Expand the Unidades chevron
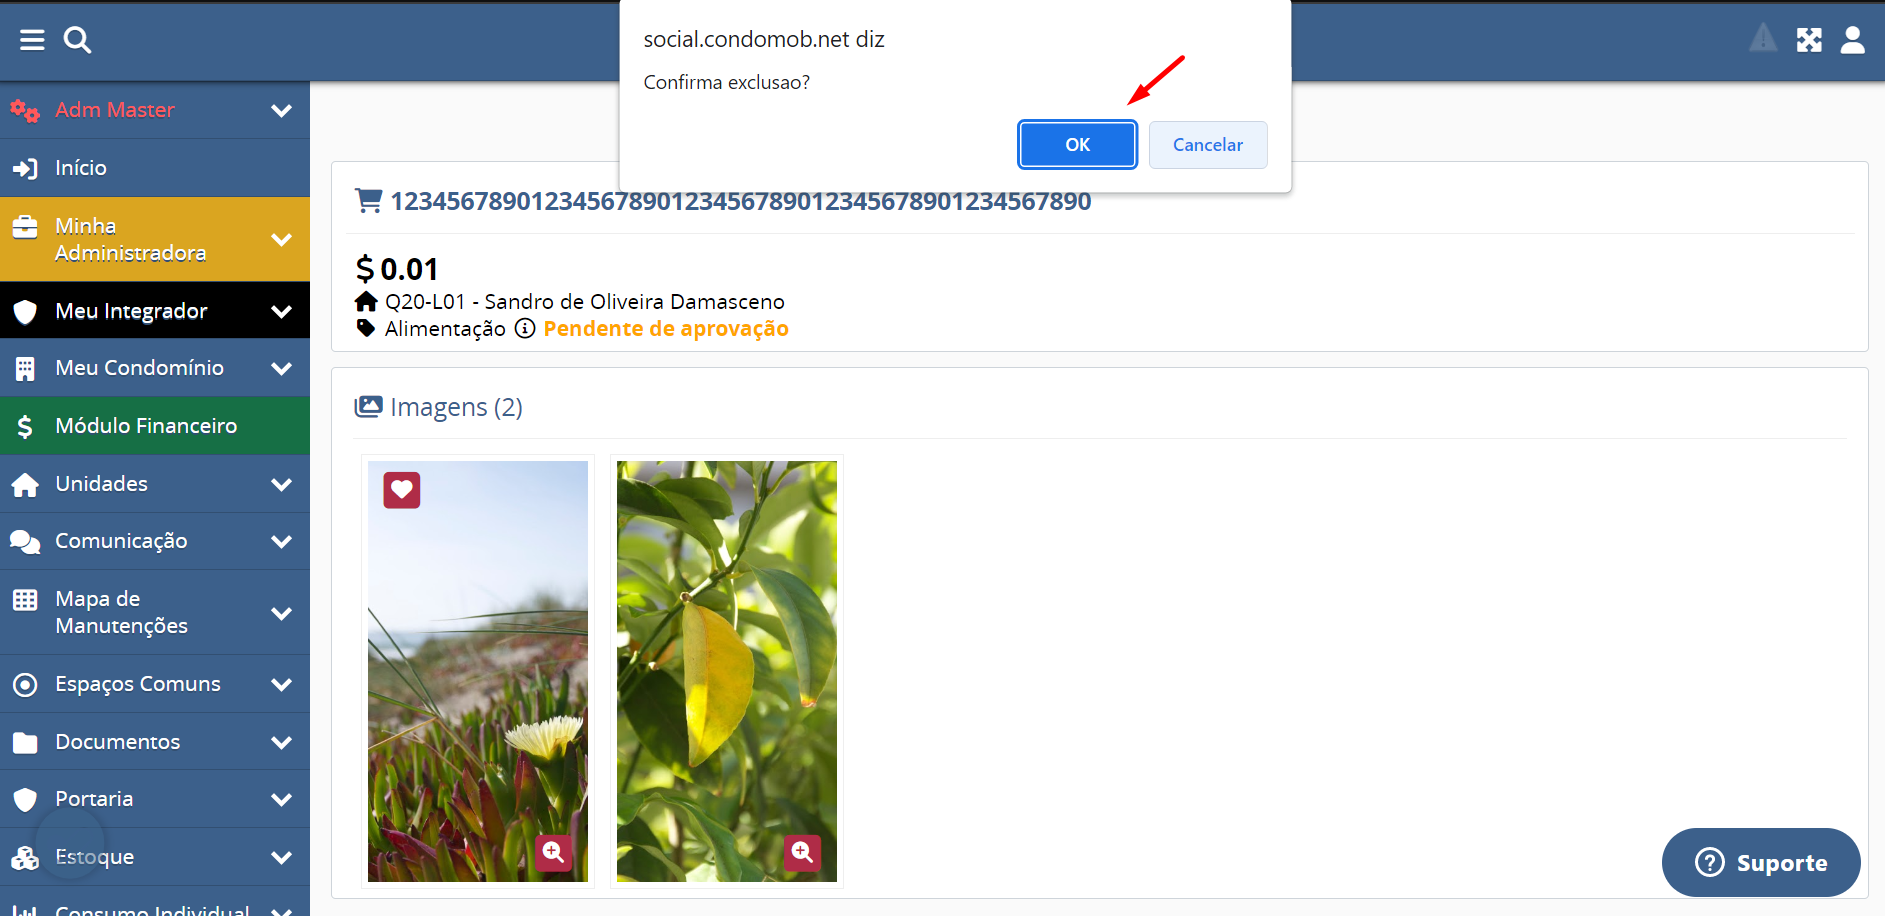Image resolution: width=1885 pixels, height=916 pixels. point(282,485)
